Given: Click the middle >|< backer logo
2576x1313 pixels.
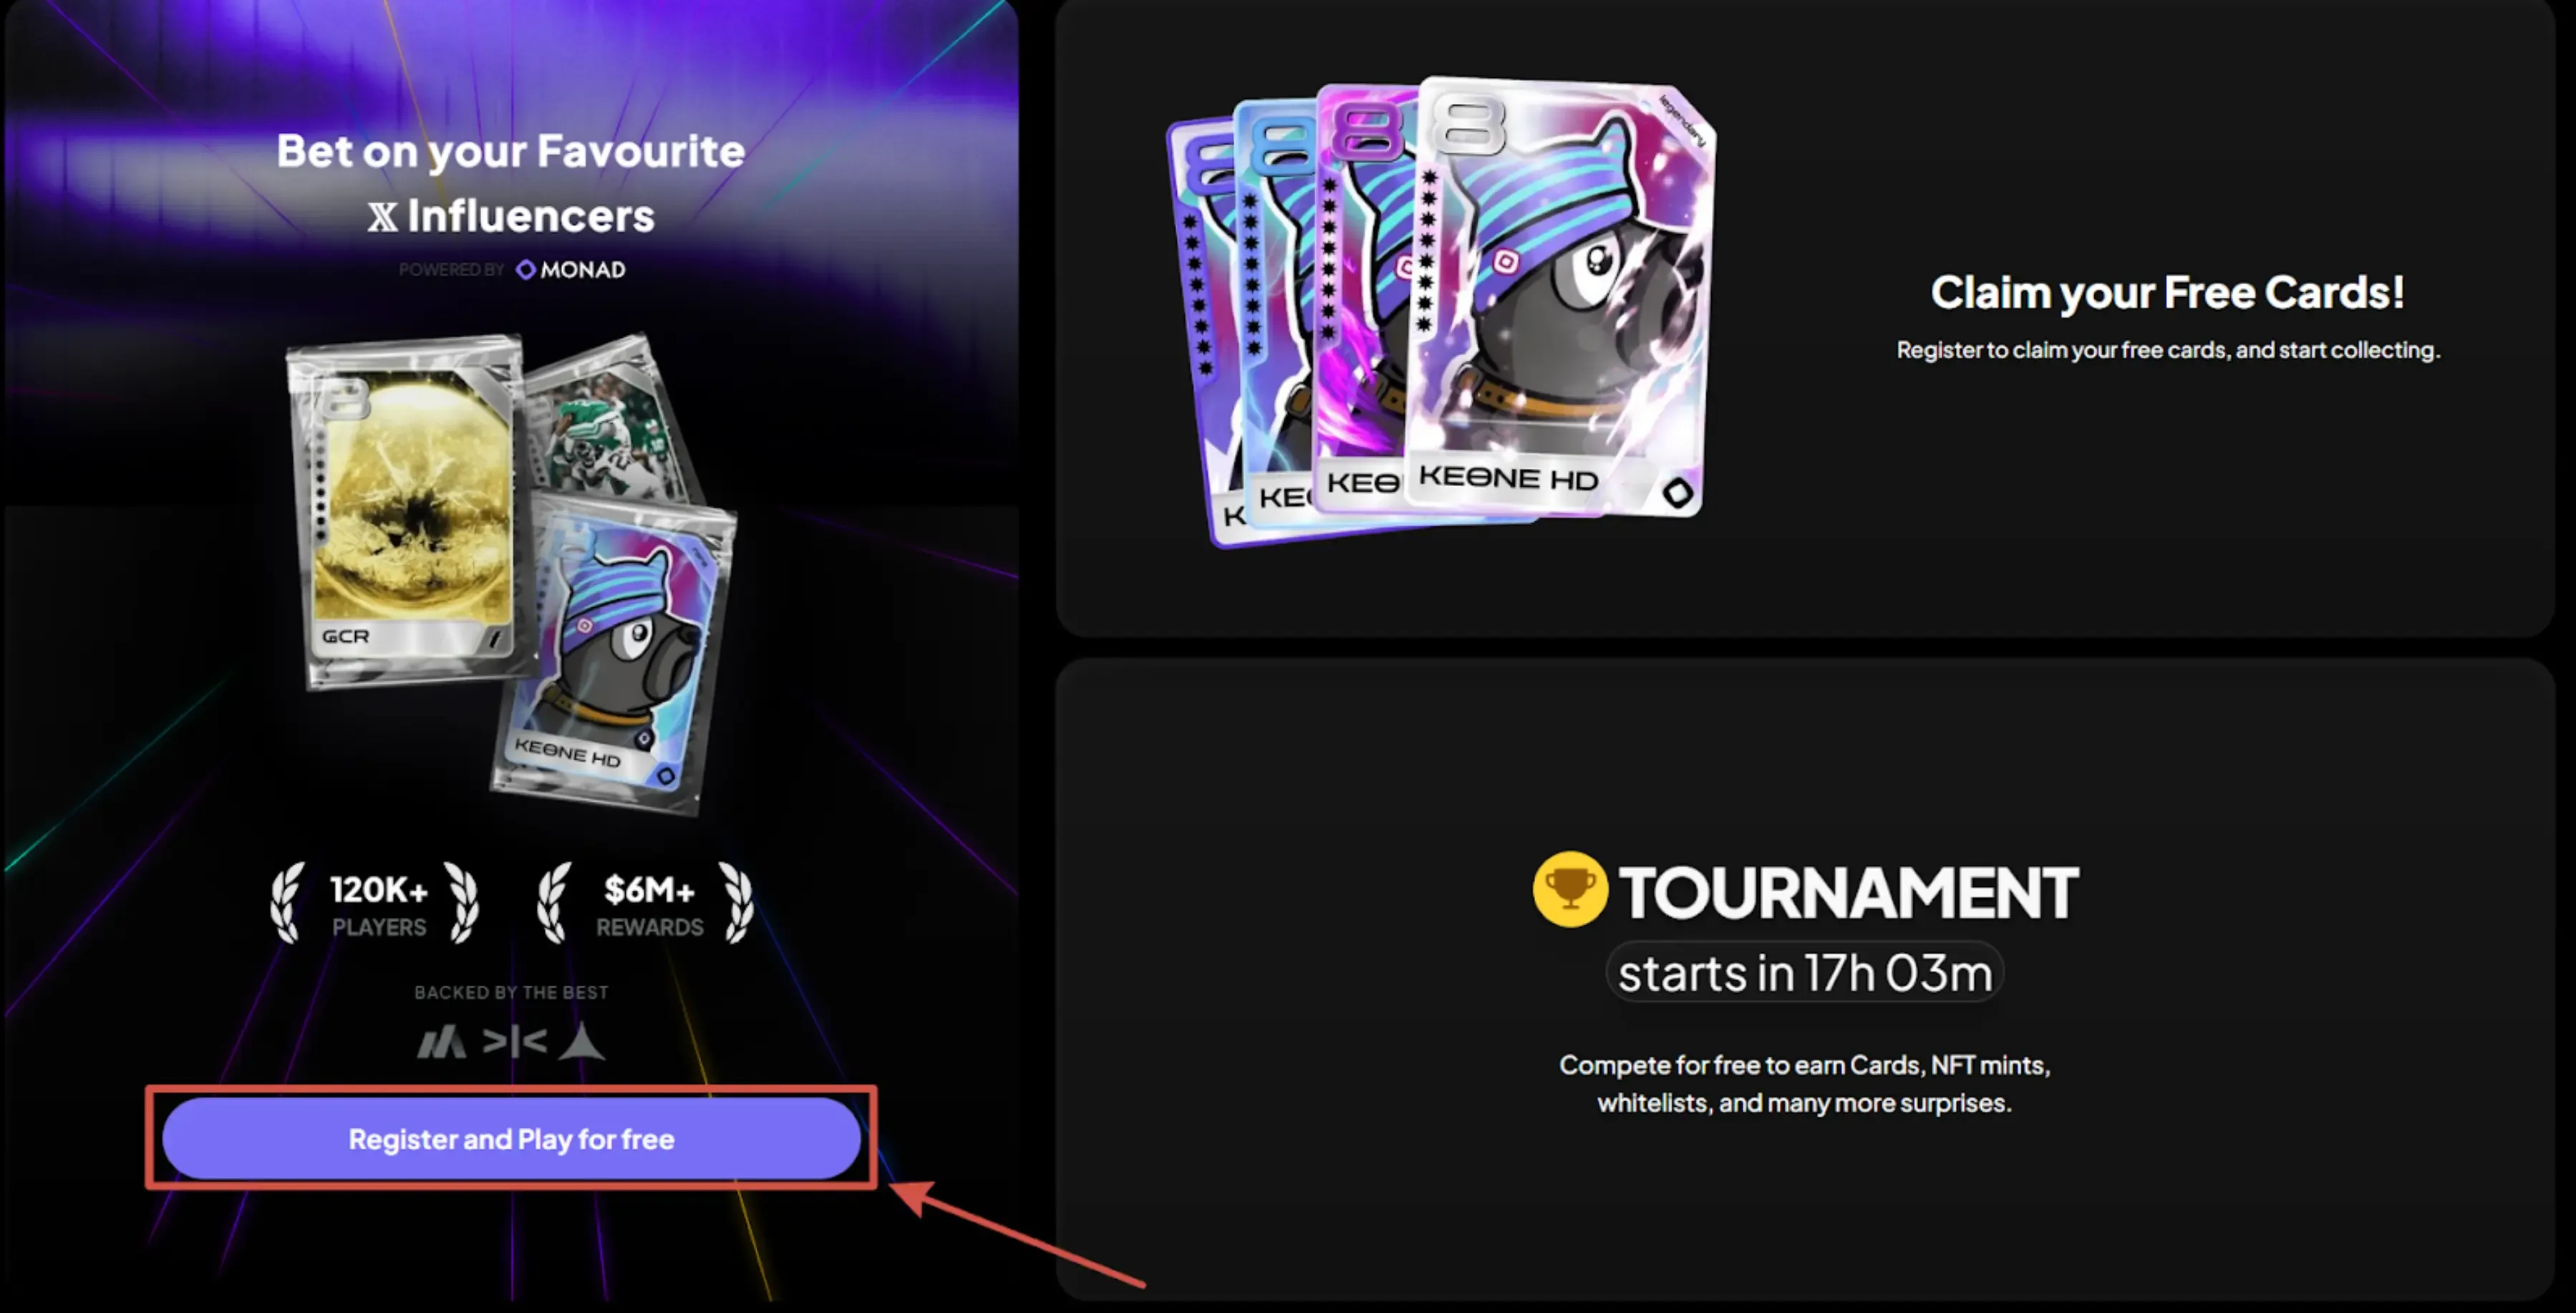Looking at the screenshot, I should 514,1042.
